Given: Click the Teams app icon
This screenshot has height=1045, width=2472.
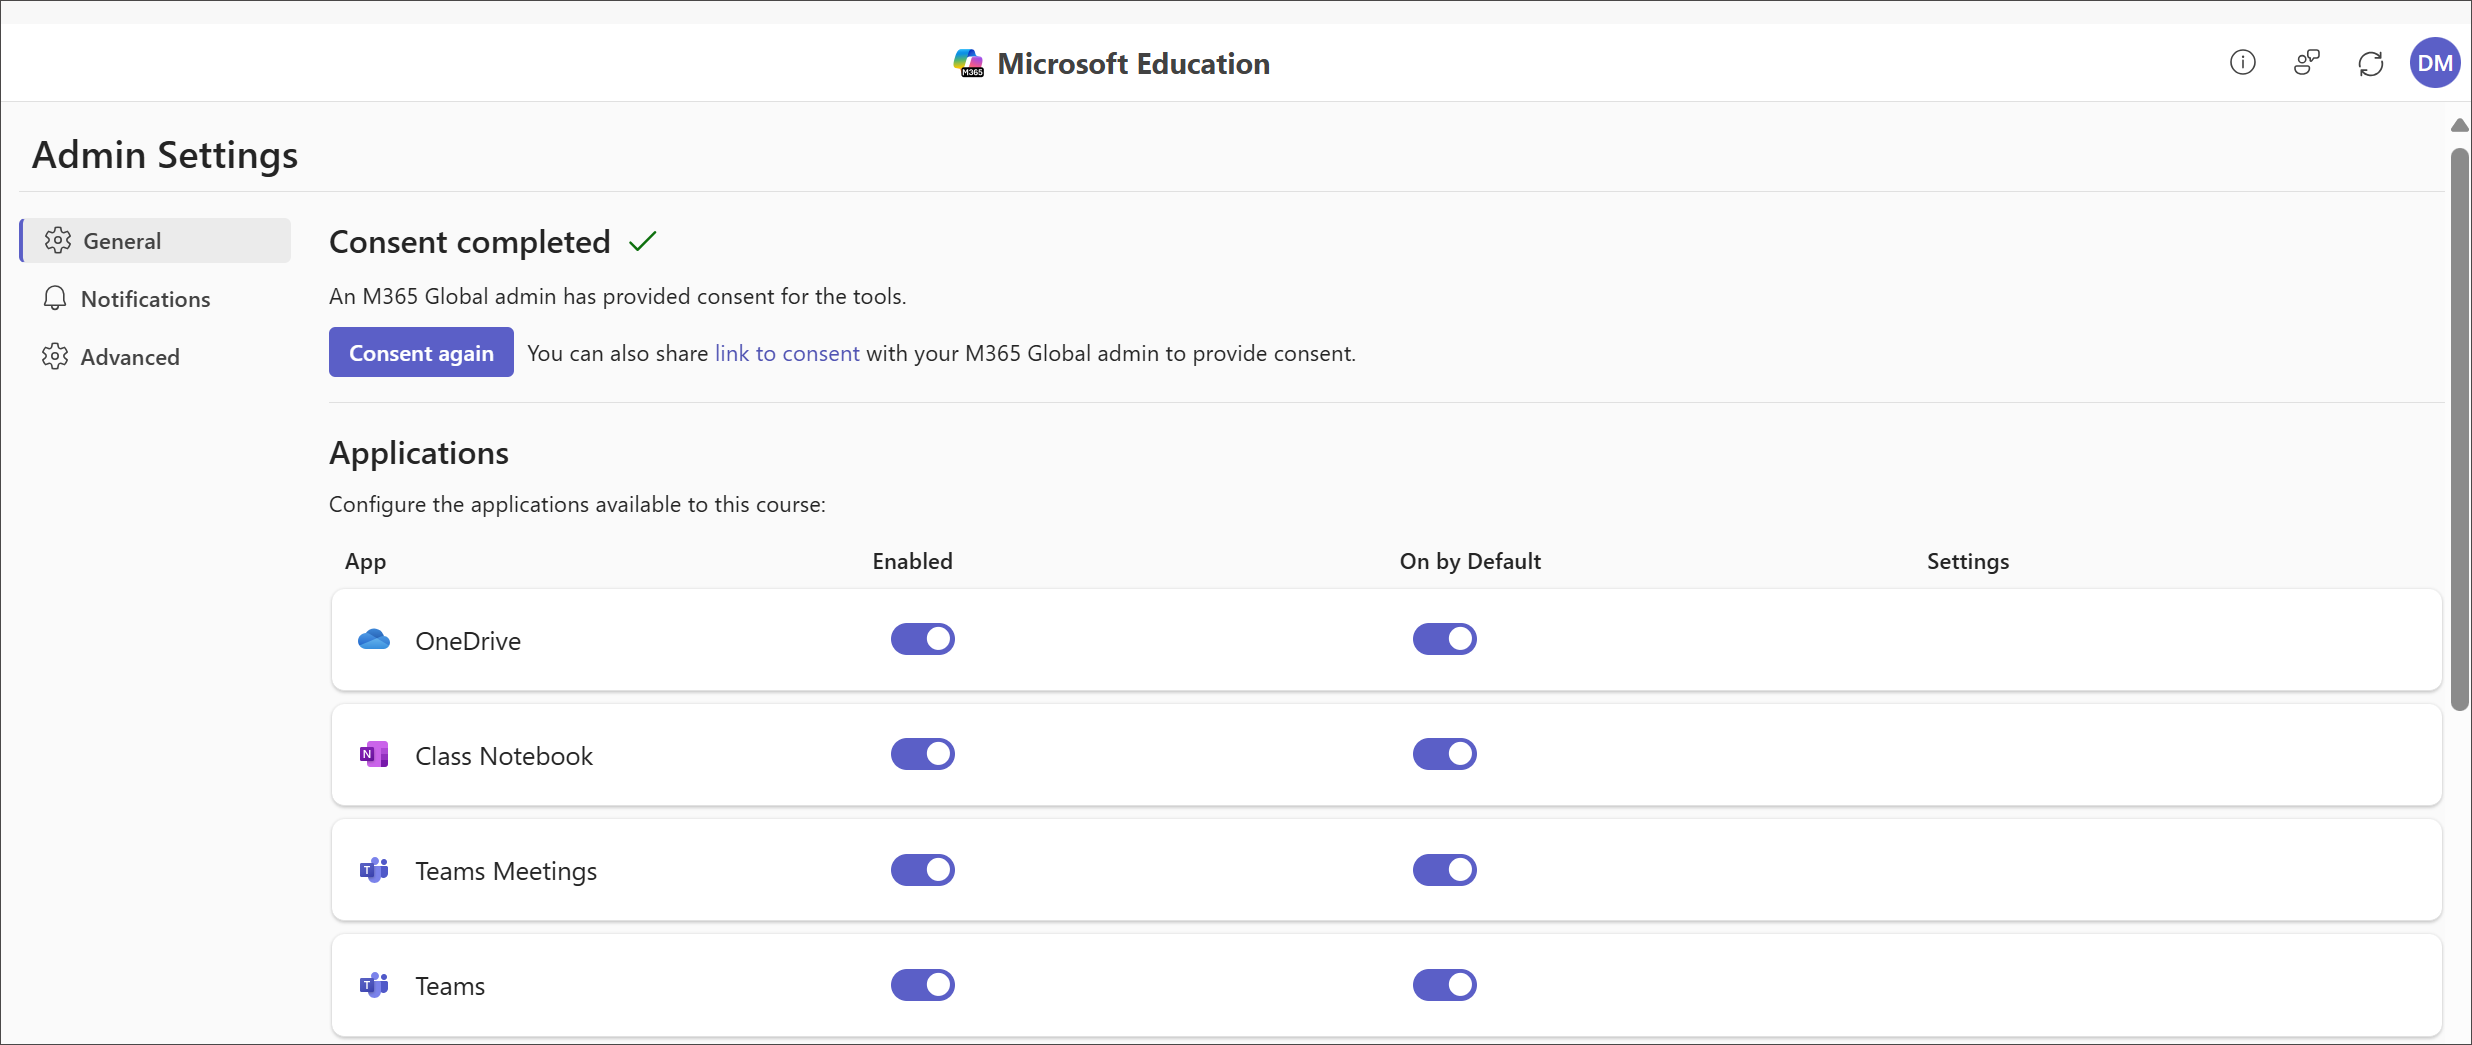Looking at the screenshot, I should coord(373,984).
